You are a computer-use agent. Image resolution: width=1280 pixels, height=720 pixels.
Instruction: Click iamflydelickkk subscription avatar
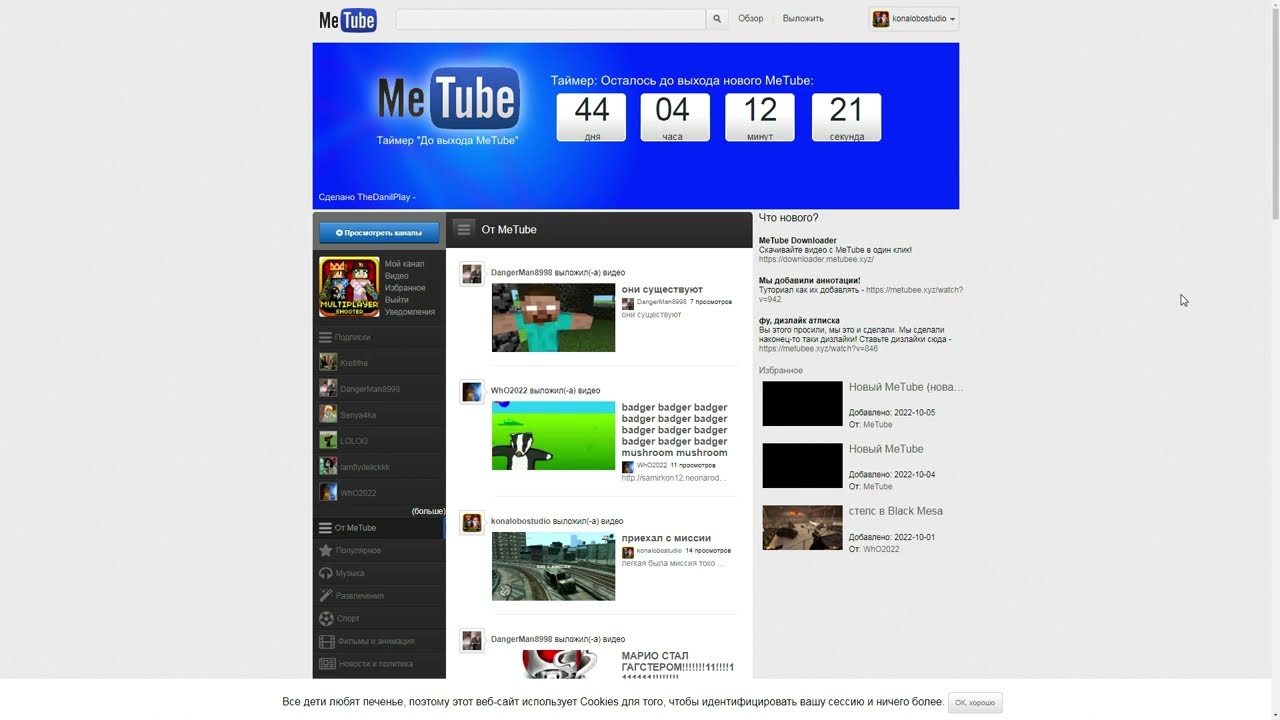(x=328, y=466)
